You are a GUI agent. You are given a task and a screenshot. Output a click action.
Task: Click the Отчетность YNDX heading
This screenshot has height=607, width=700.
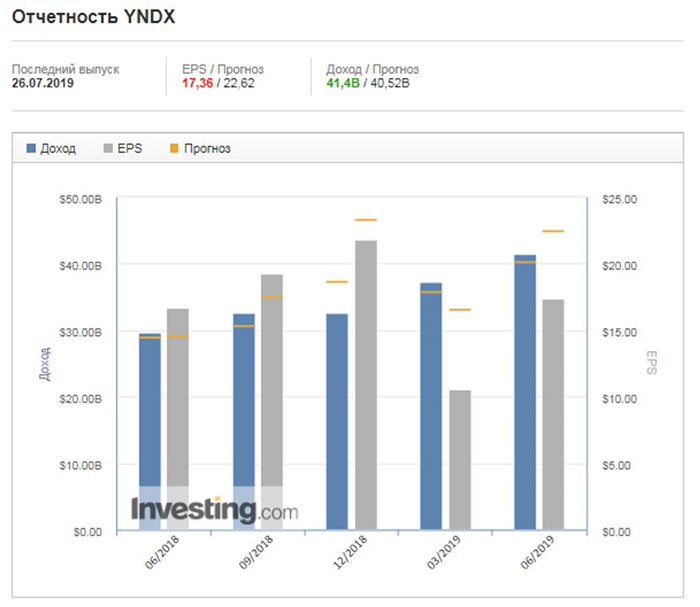click(x=93, y=17)
